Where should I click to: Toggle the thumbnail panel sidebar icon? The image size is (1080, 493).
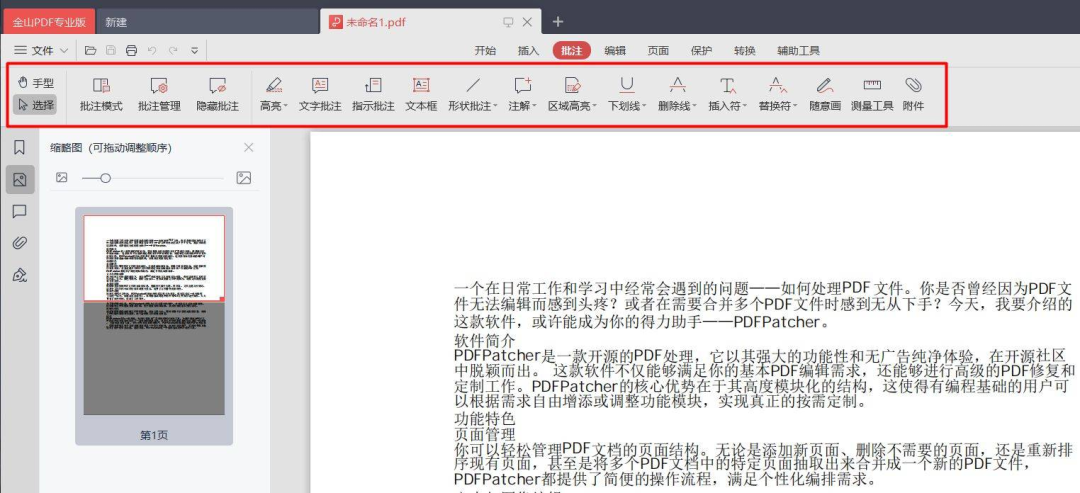19,180
